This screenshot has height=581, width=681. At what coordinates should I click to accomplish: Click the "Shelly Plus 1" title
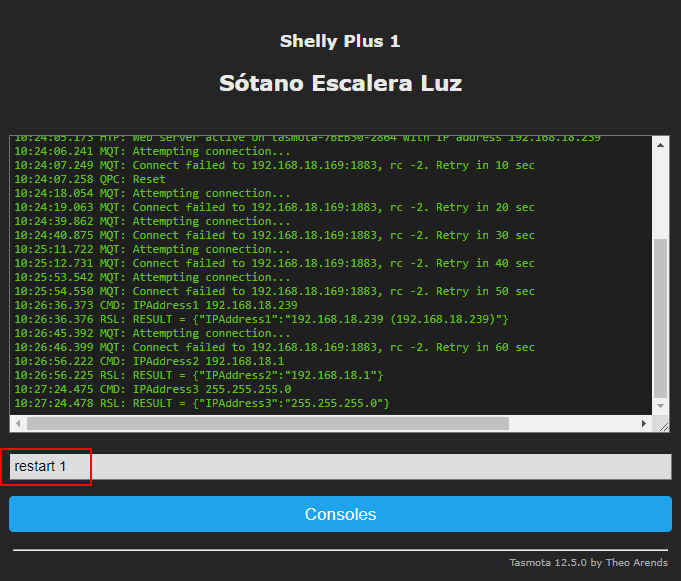click(x=340, y=41)
